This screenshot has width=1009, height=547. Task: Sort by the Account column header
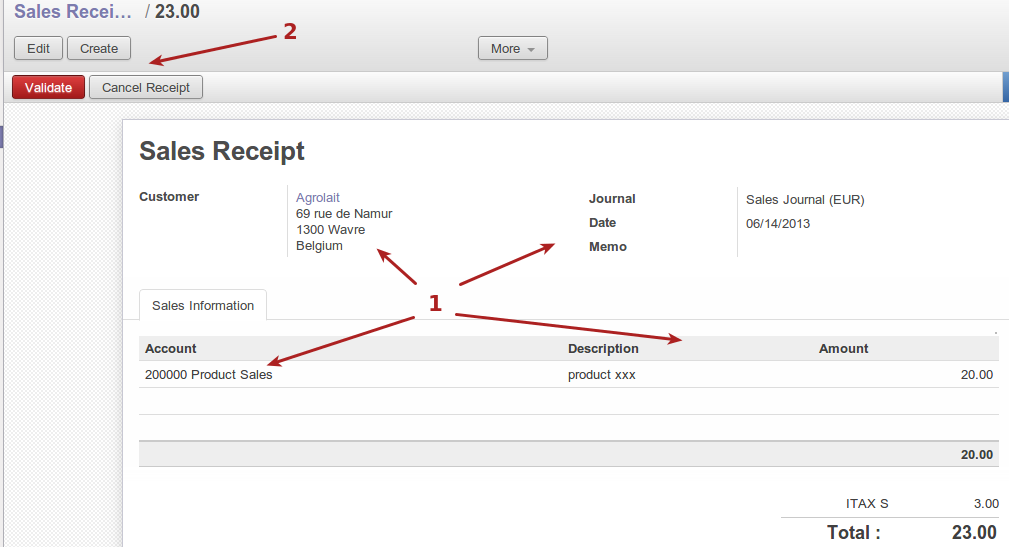171,349
